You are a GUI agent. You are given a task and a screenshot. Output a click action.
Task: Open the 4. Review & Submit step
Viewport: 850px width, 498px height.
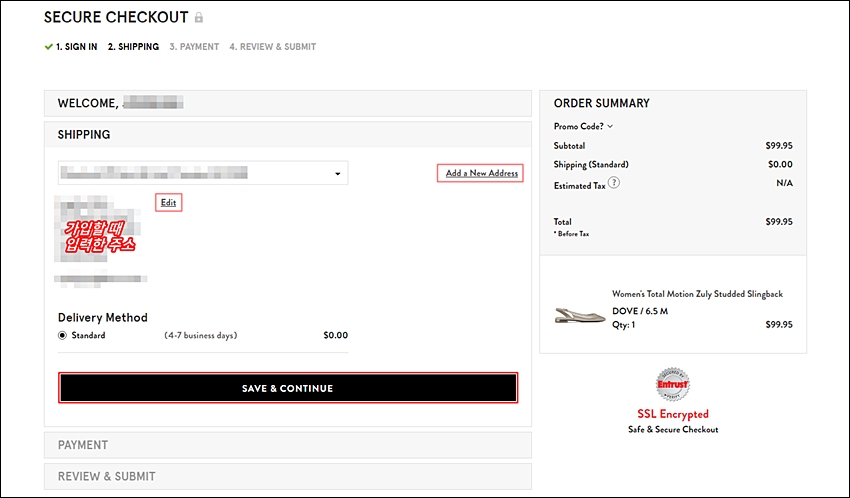click(273, 47)
